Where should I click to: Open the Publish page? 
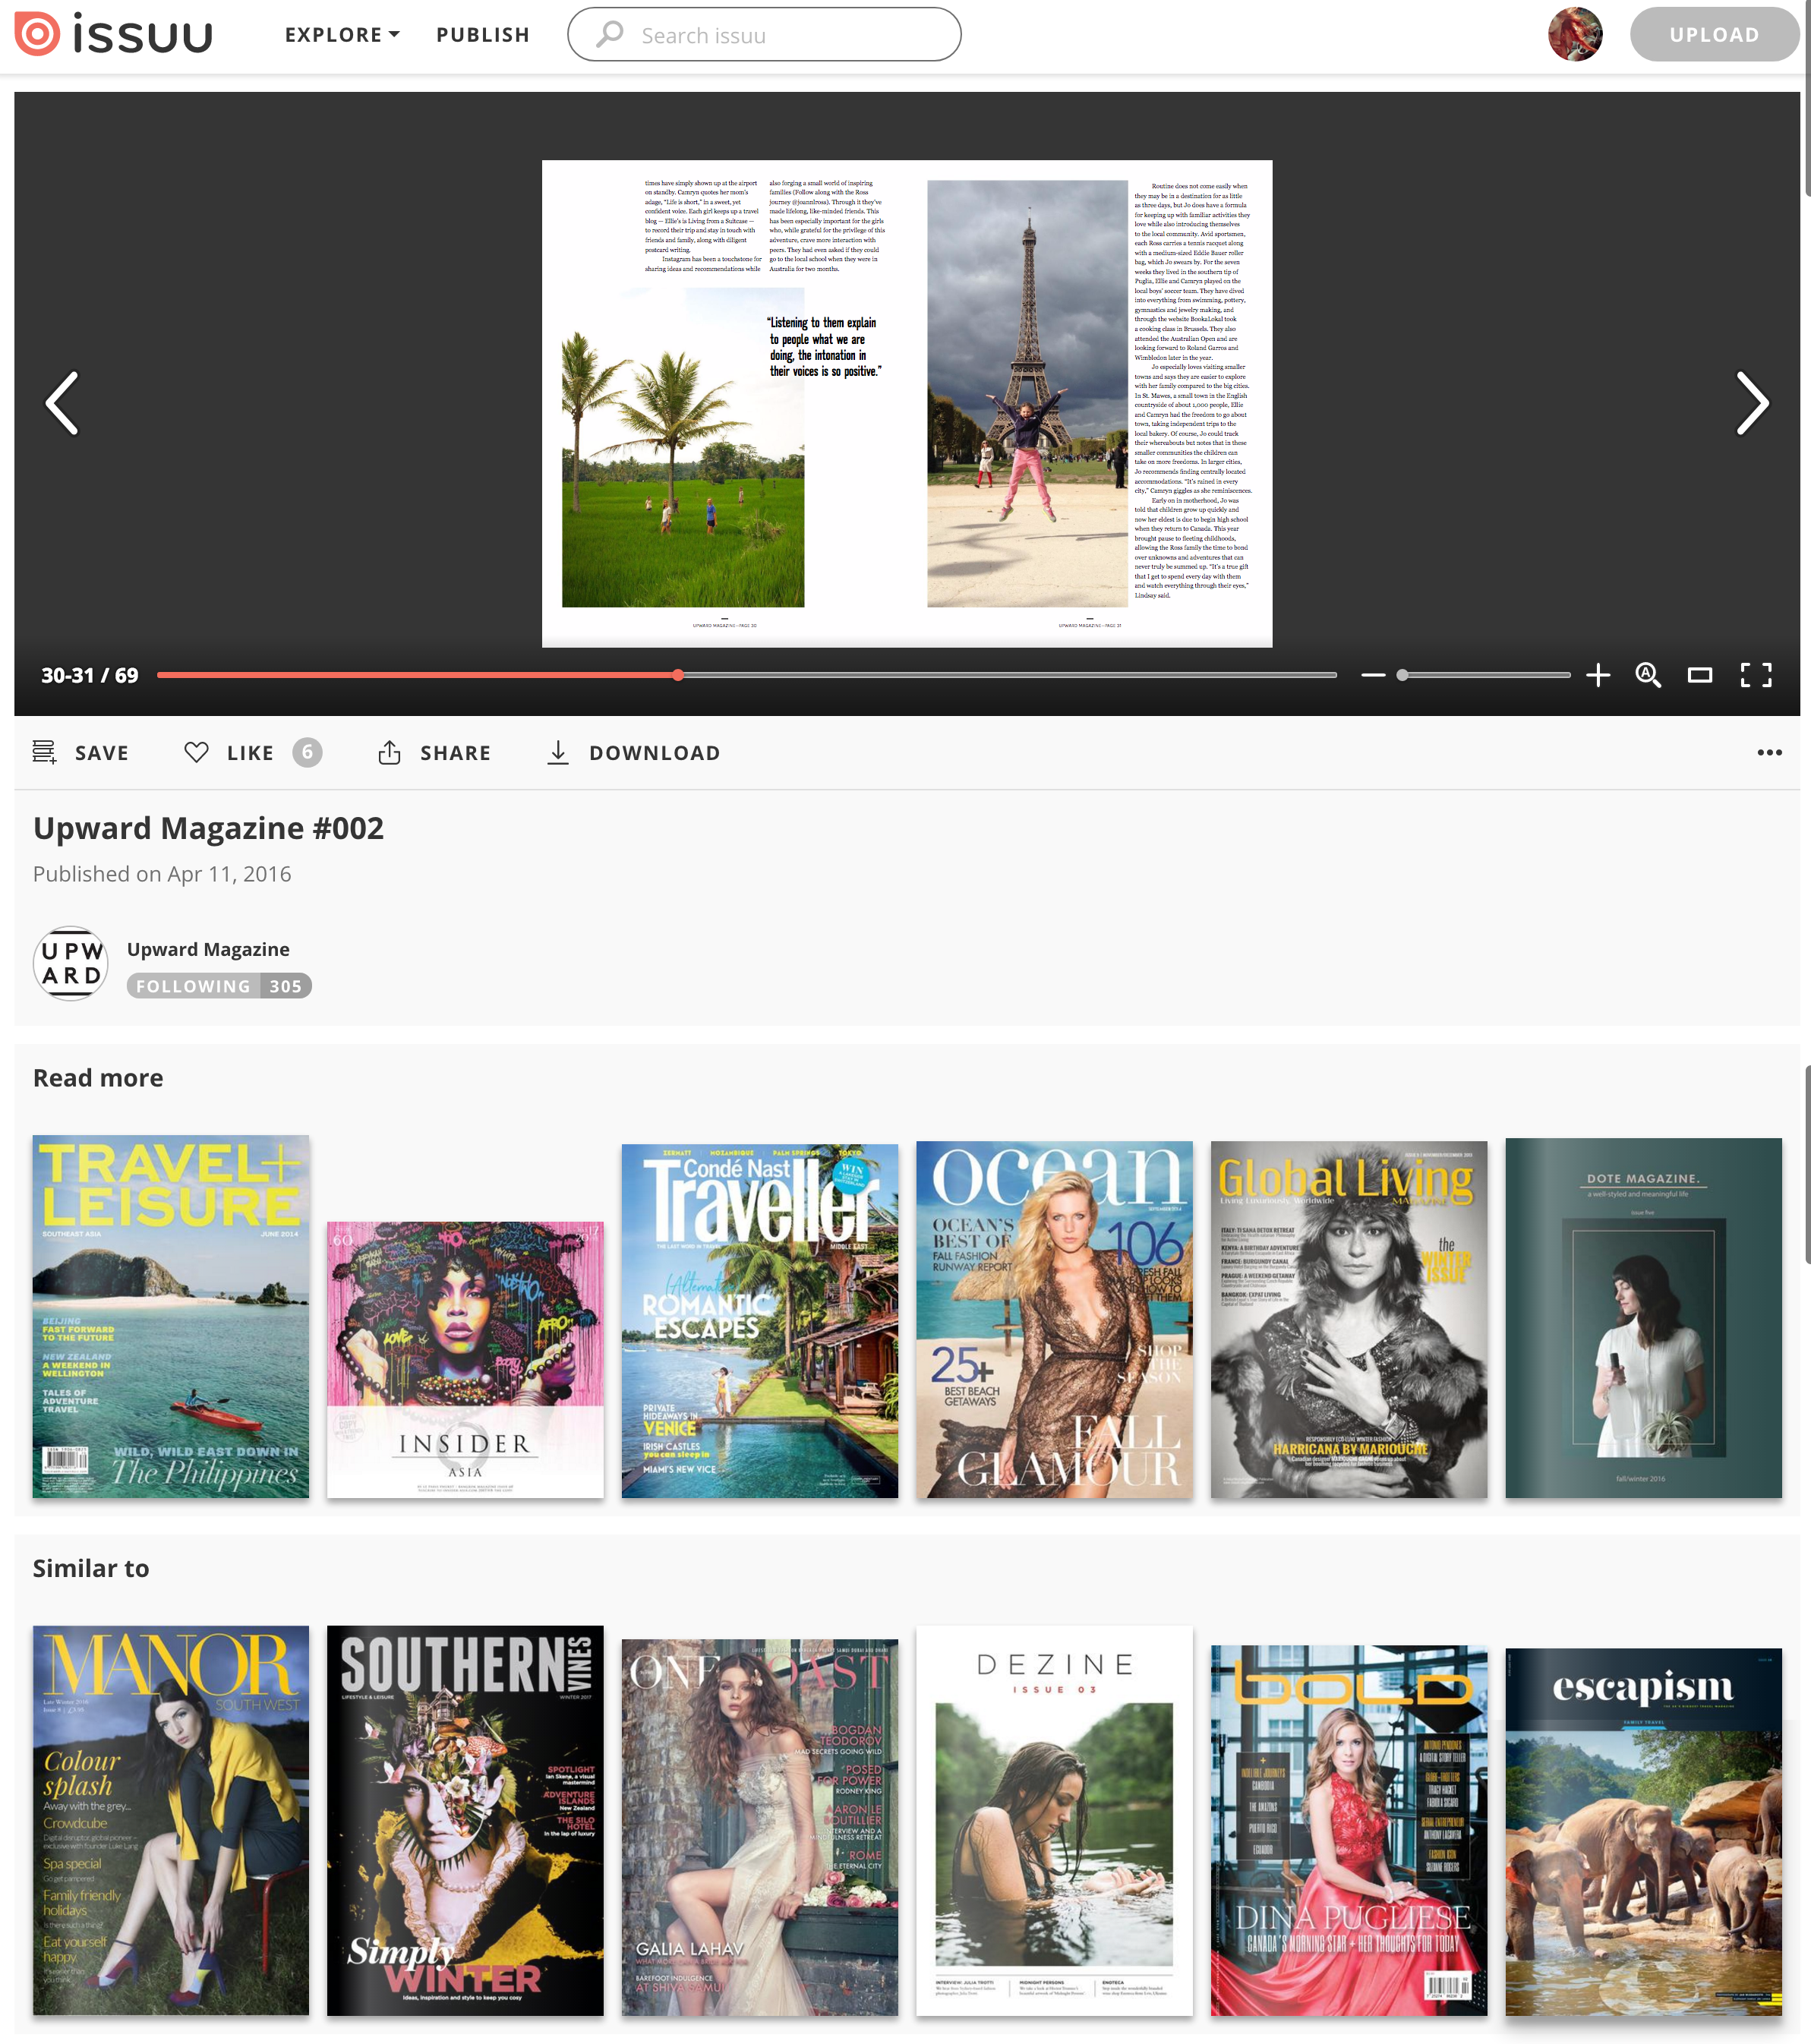click(x=483, y=35)
